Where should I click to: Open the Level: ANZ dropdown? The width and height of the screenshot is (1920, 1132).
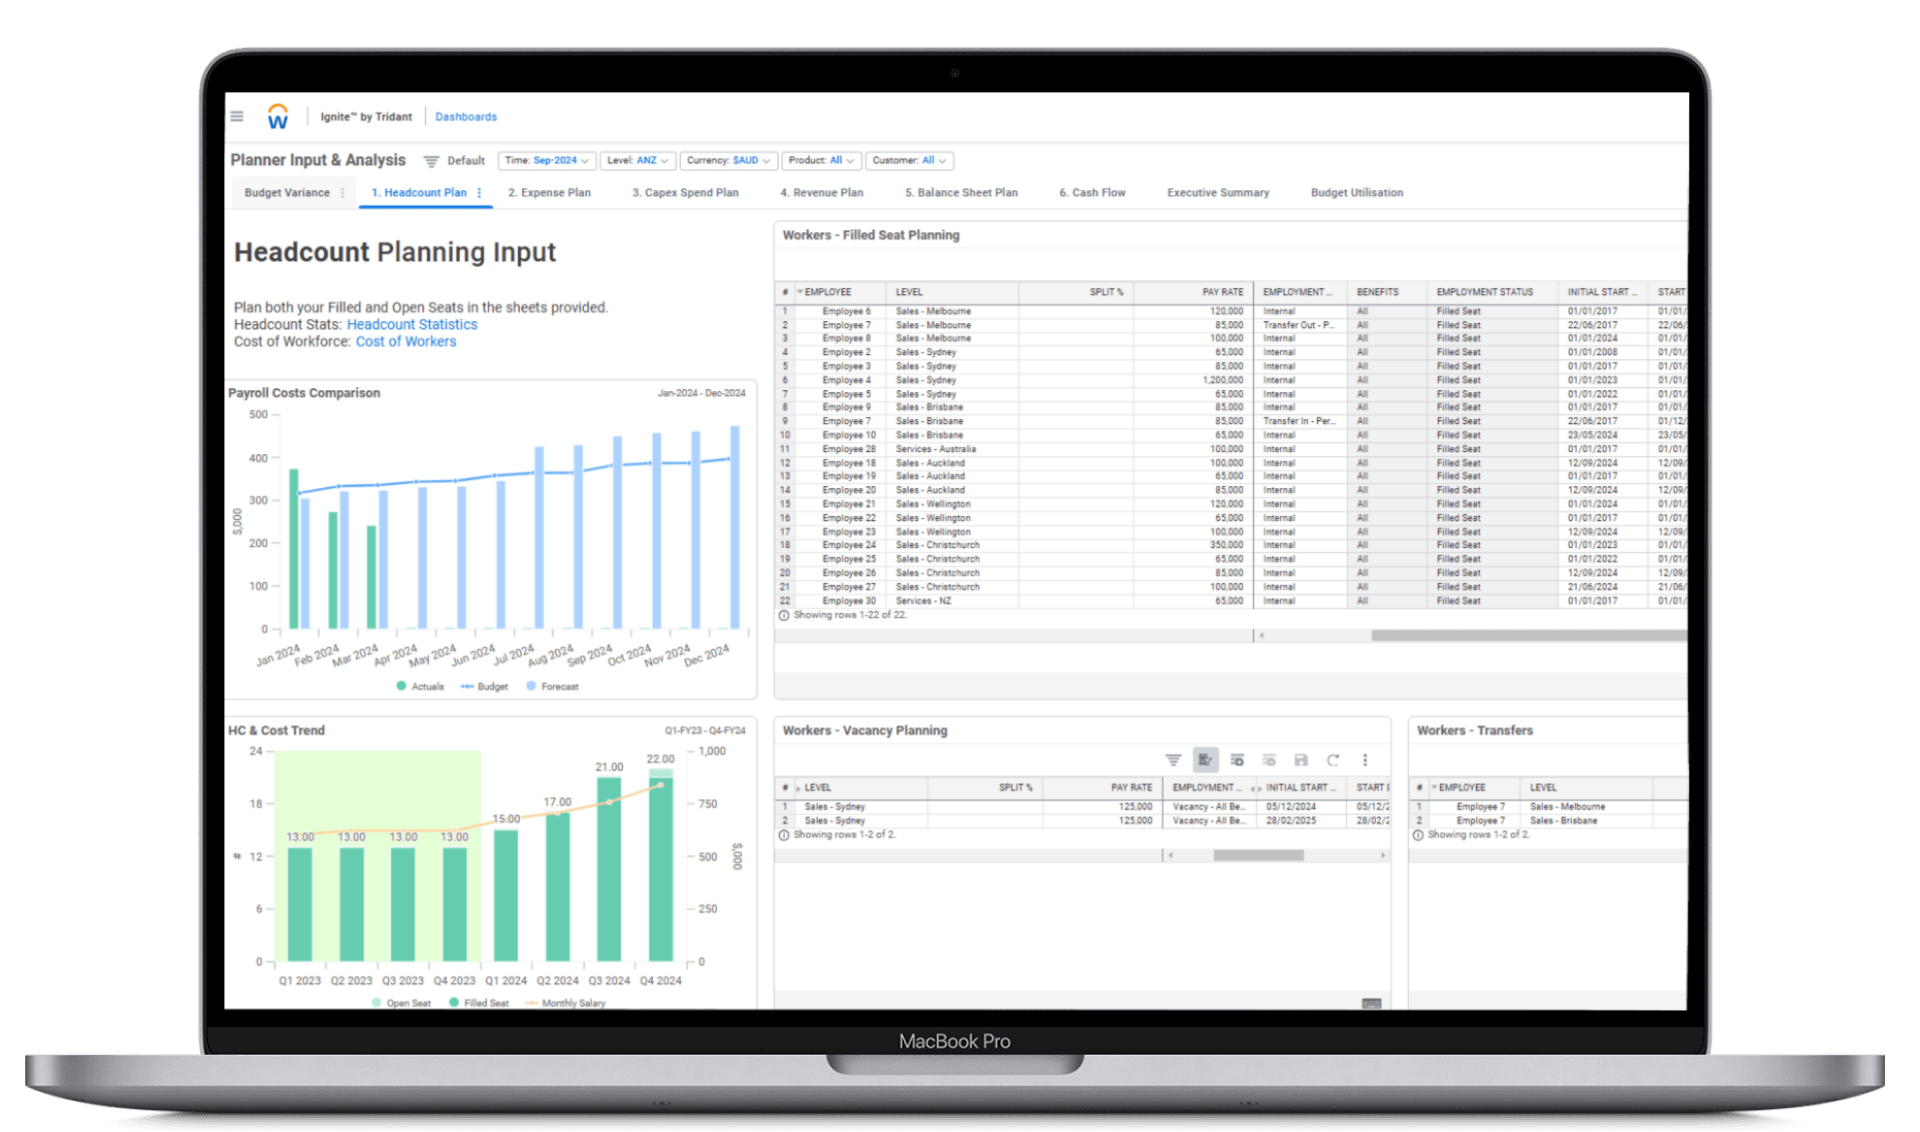point(638,160)
